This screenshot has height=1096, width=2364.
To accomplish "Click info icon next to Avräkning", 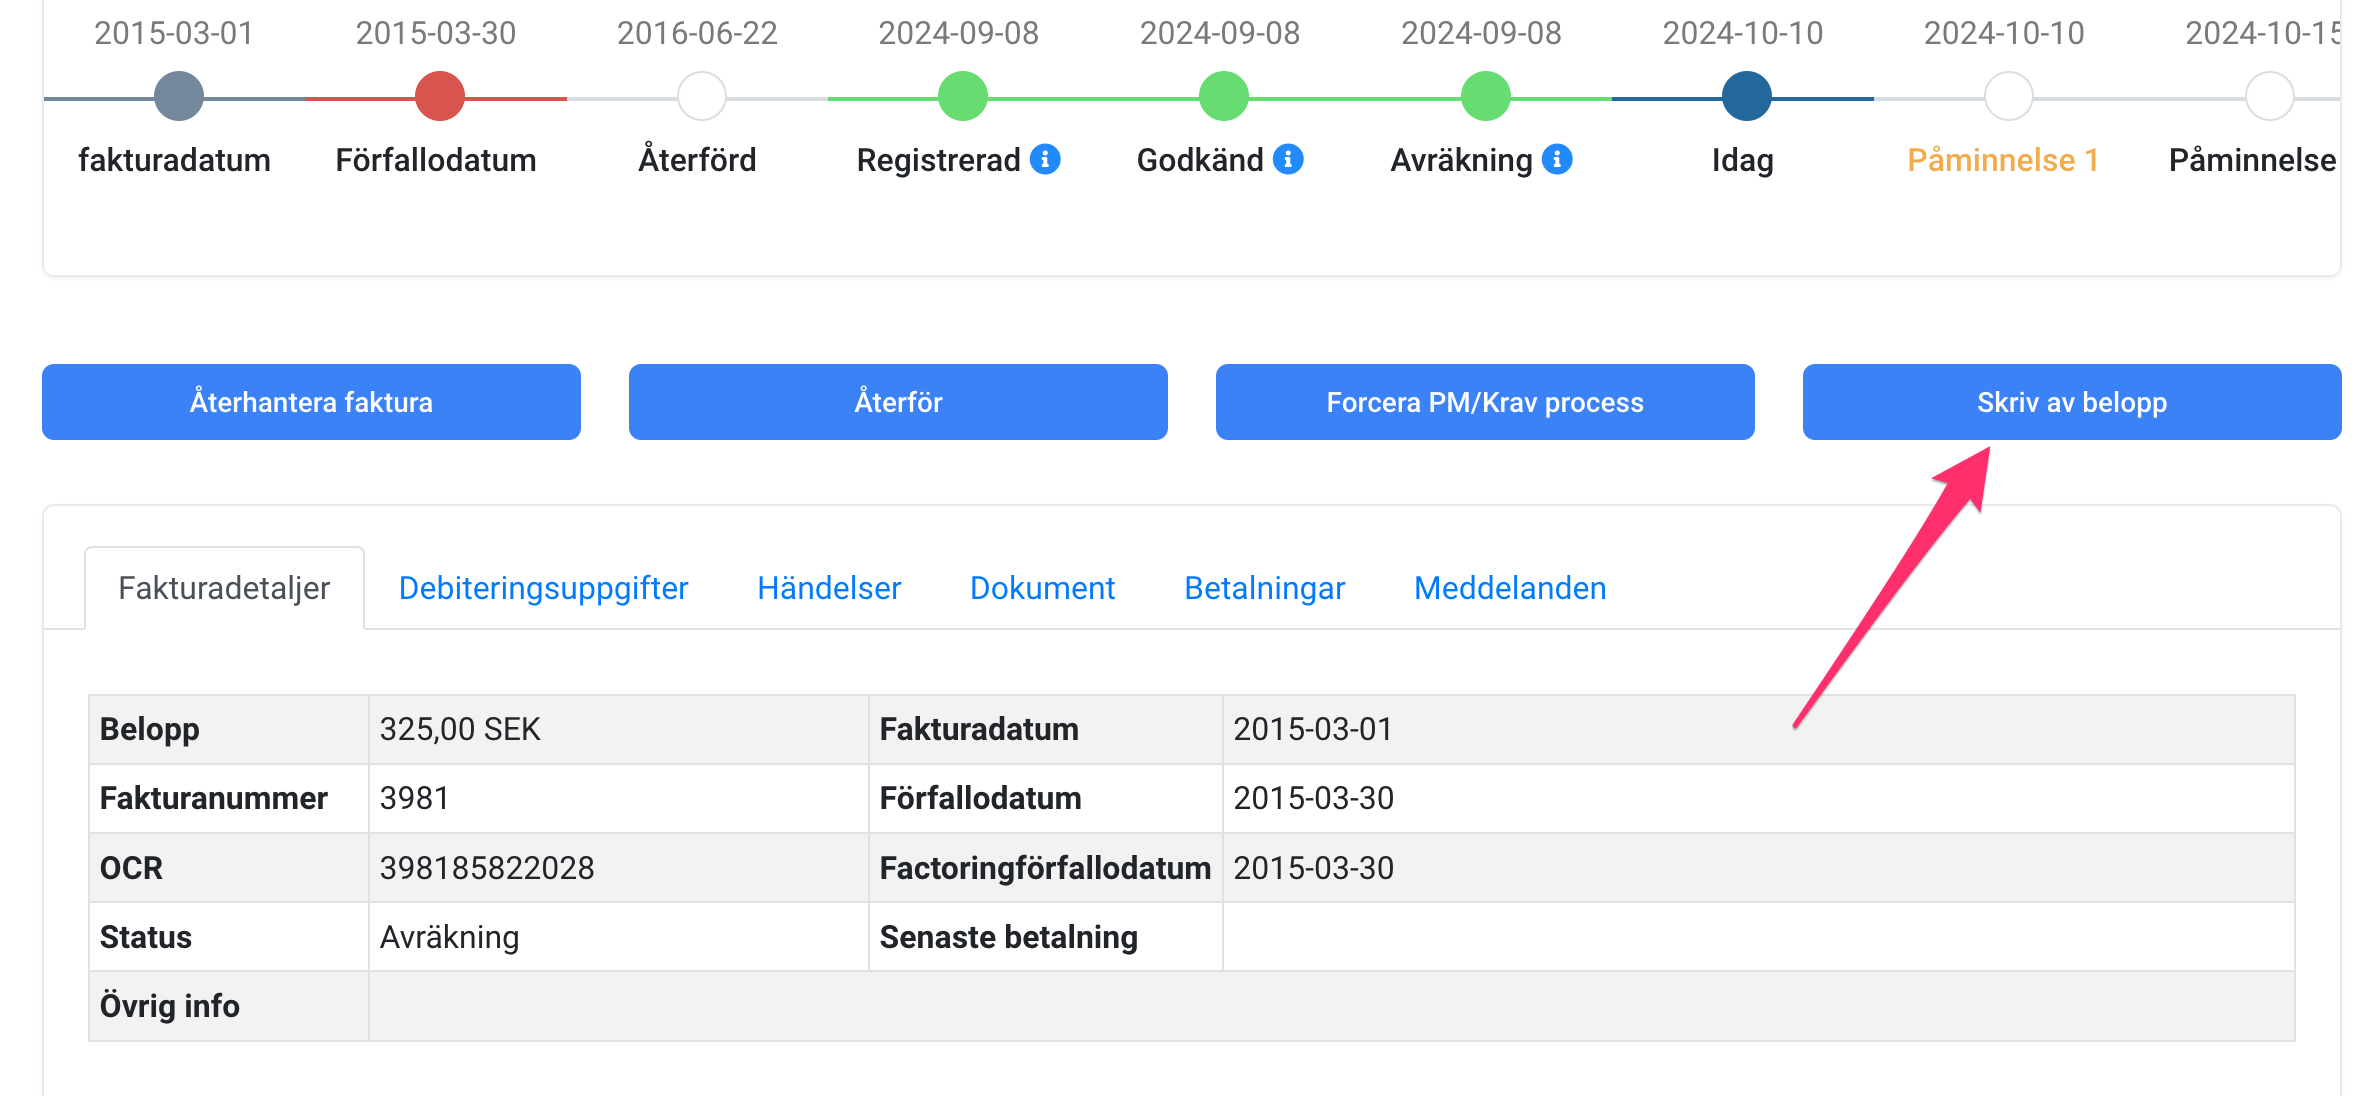I will click(x=1557, y=159).
